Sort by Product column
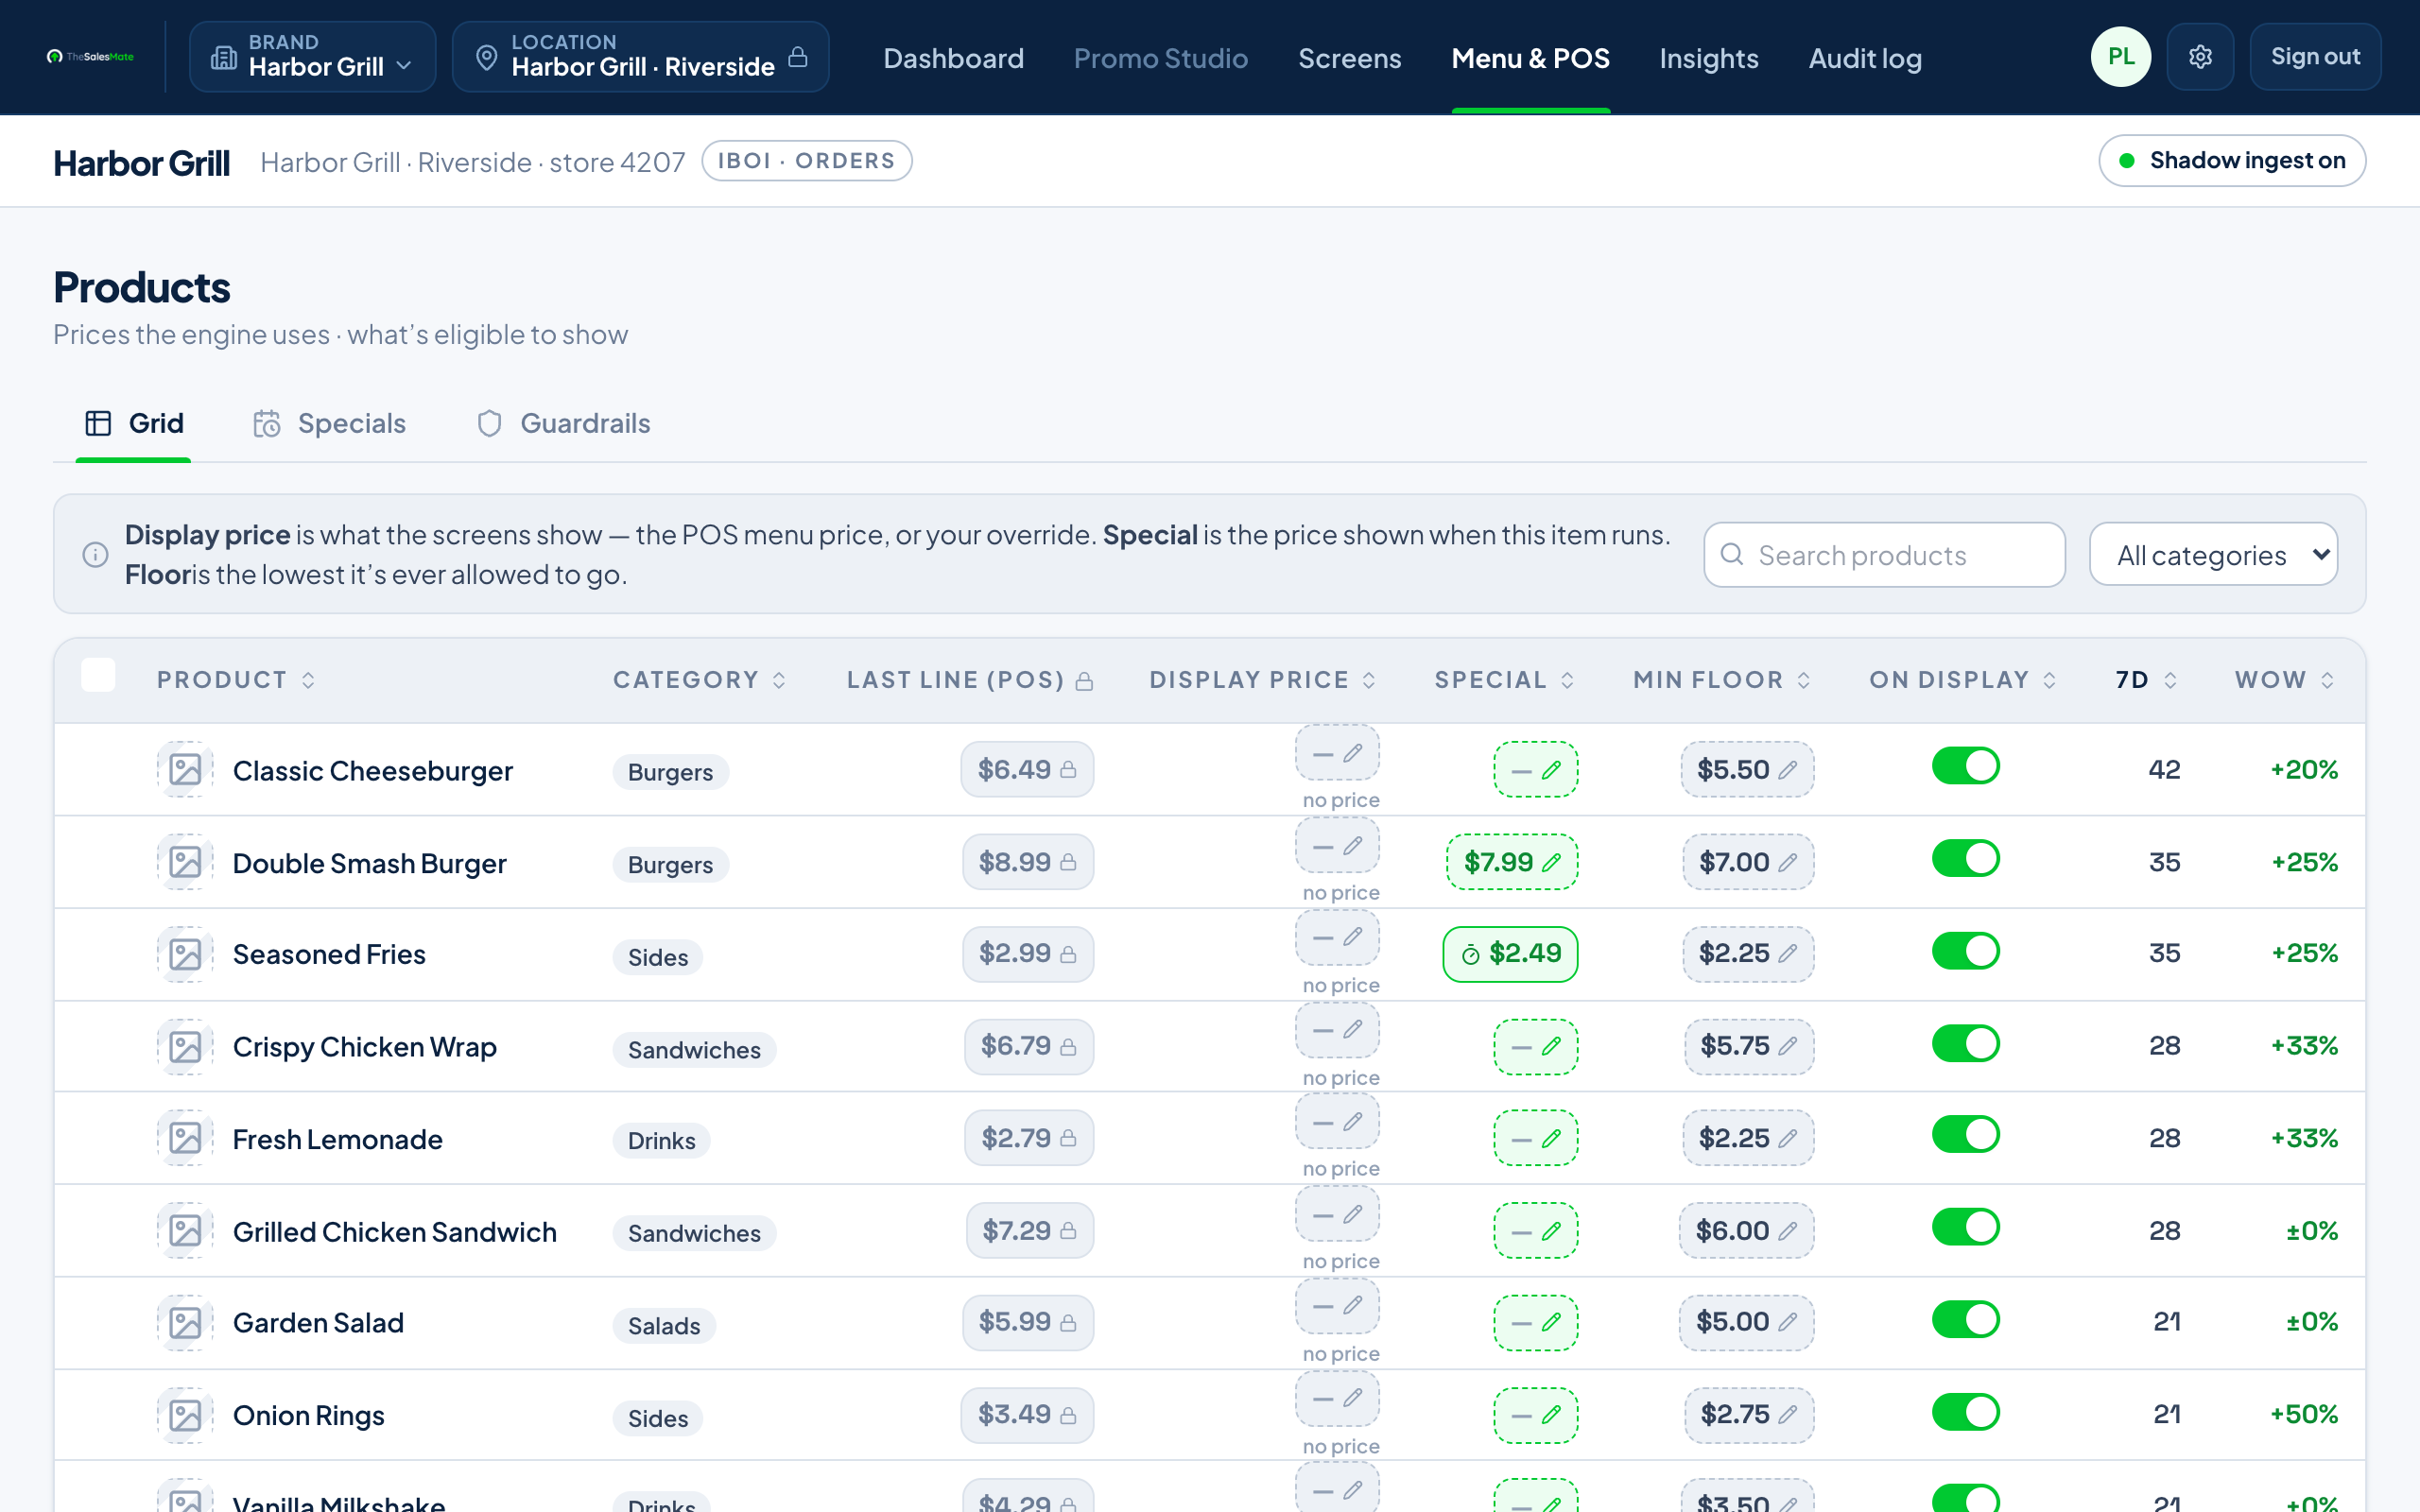The height and width of the screenshot is (1512, 2420). click(236, 680)
